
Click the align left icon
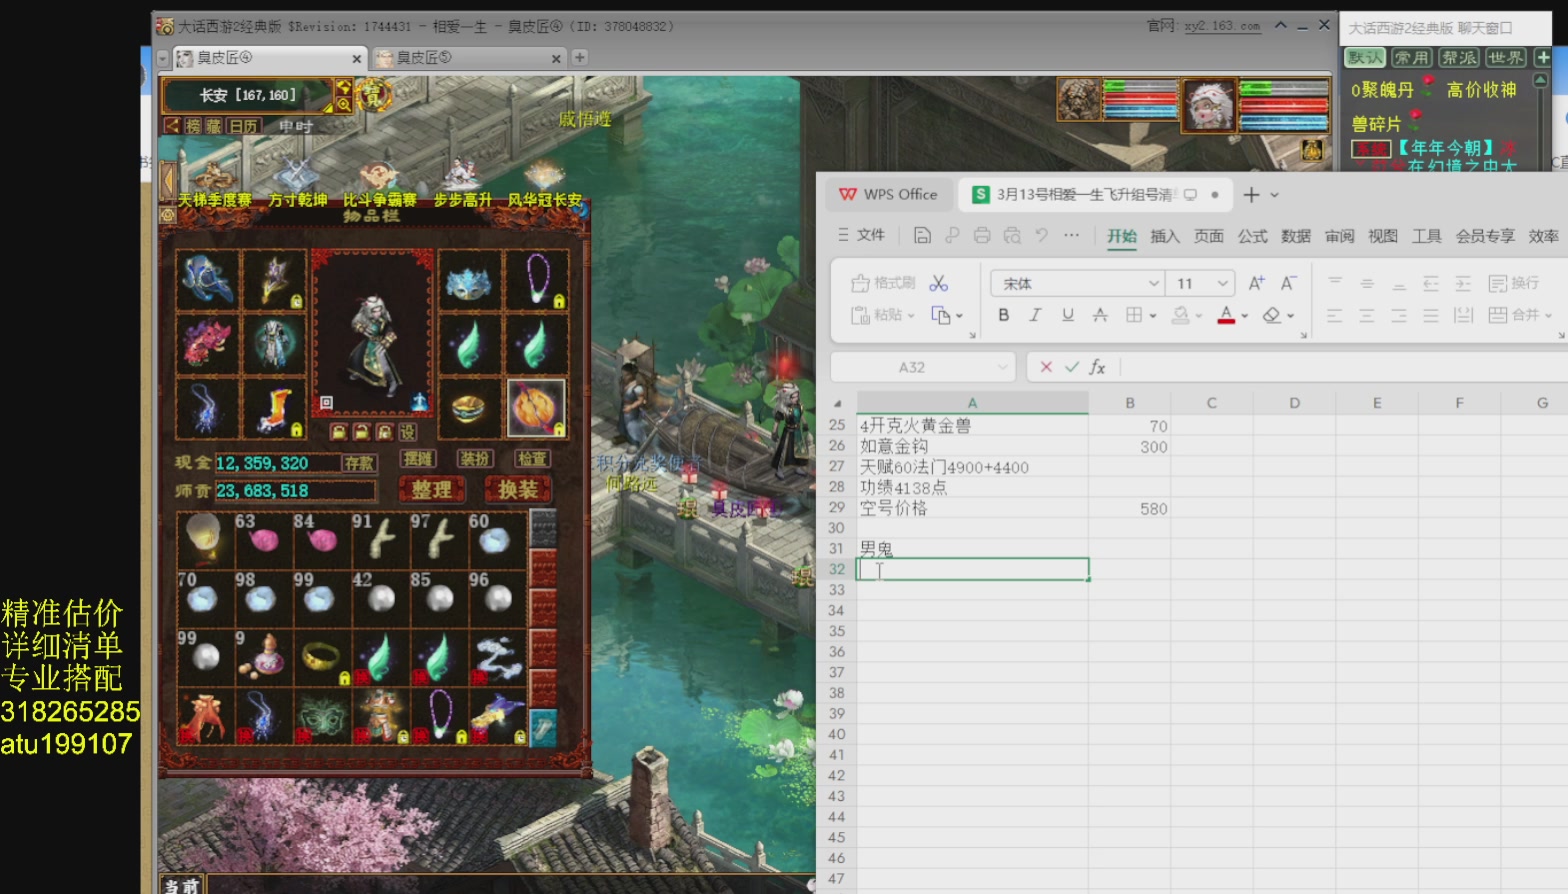[1334, 316]
